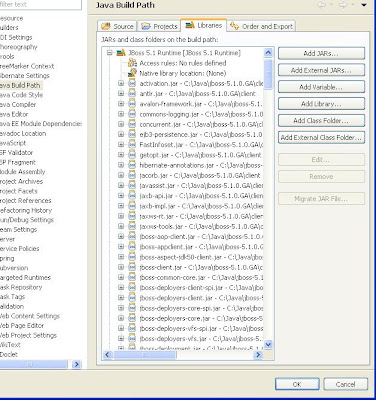
Task: Click Add External JARs... button
Action: coord(321,70)
